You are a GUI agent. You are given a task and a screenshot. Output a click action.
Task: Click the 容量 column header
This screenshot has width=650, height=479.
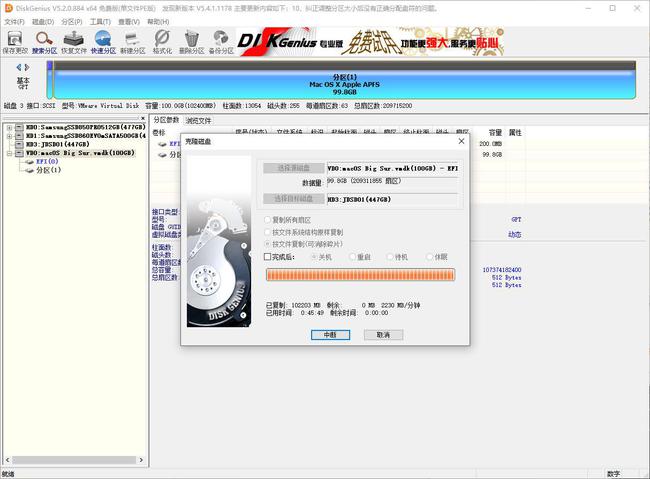pyautogui.click(x=495, y=133)
